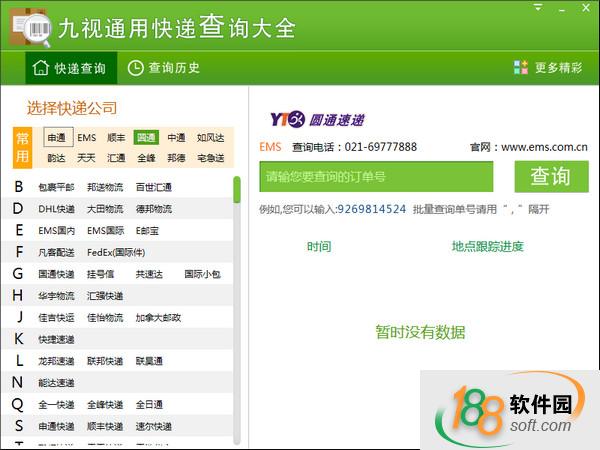Choose 佳怡物流 in row J
The height and width of the screenshot is (450, 600).
(105, 318)
